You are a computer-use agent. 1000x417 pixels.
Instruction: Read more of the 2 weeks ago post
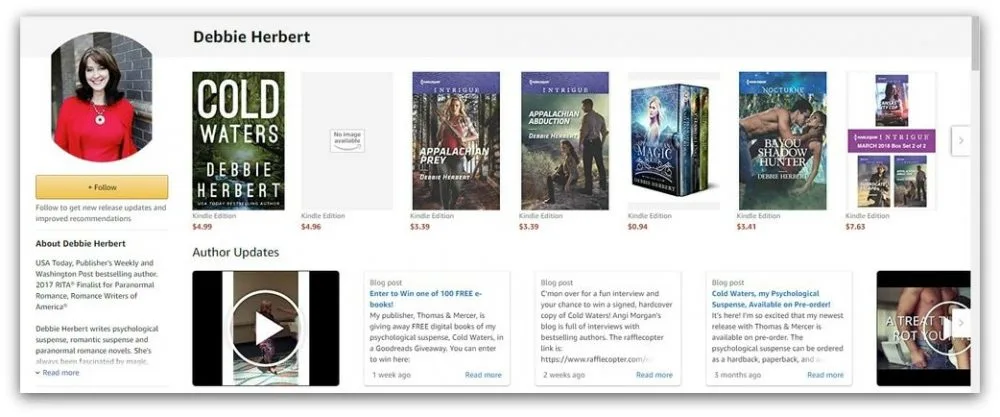click(x=654, y=375)
